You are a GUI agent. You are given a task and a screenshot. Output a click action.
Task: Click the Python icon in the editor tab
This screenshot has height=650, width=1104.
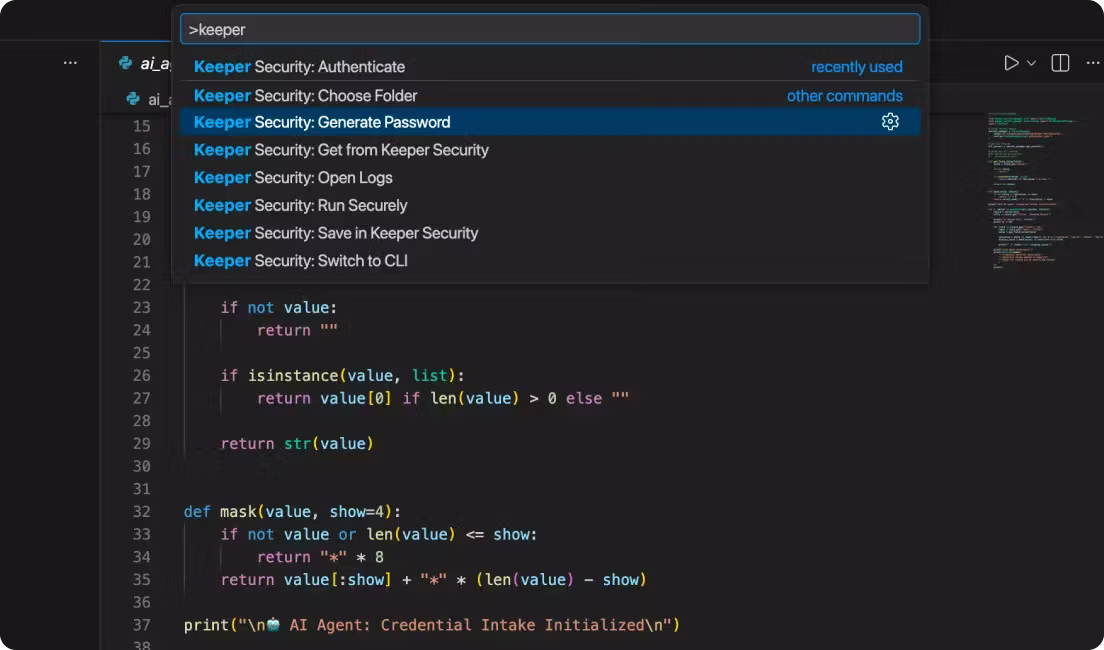pos(125,63)
